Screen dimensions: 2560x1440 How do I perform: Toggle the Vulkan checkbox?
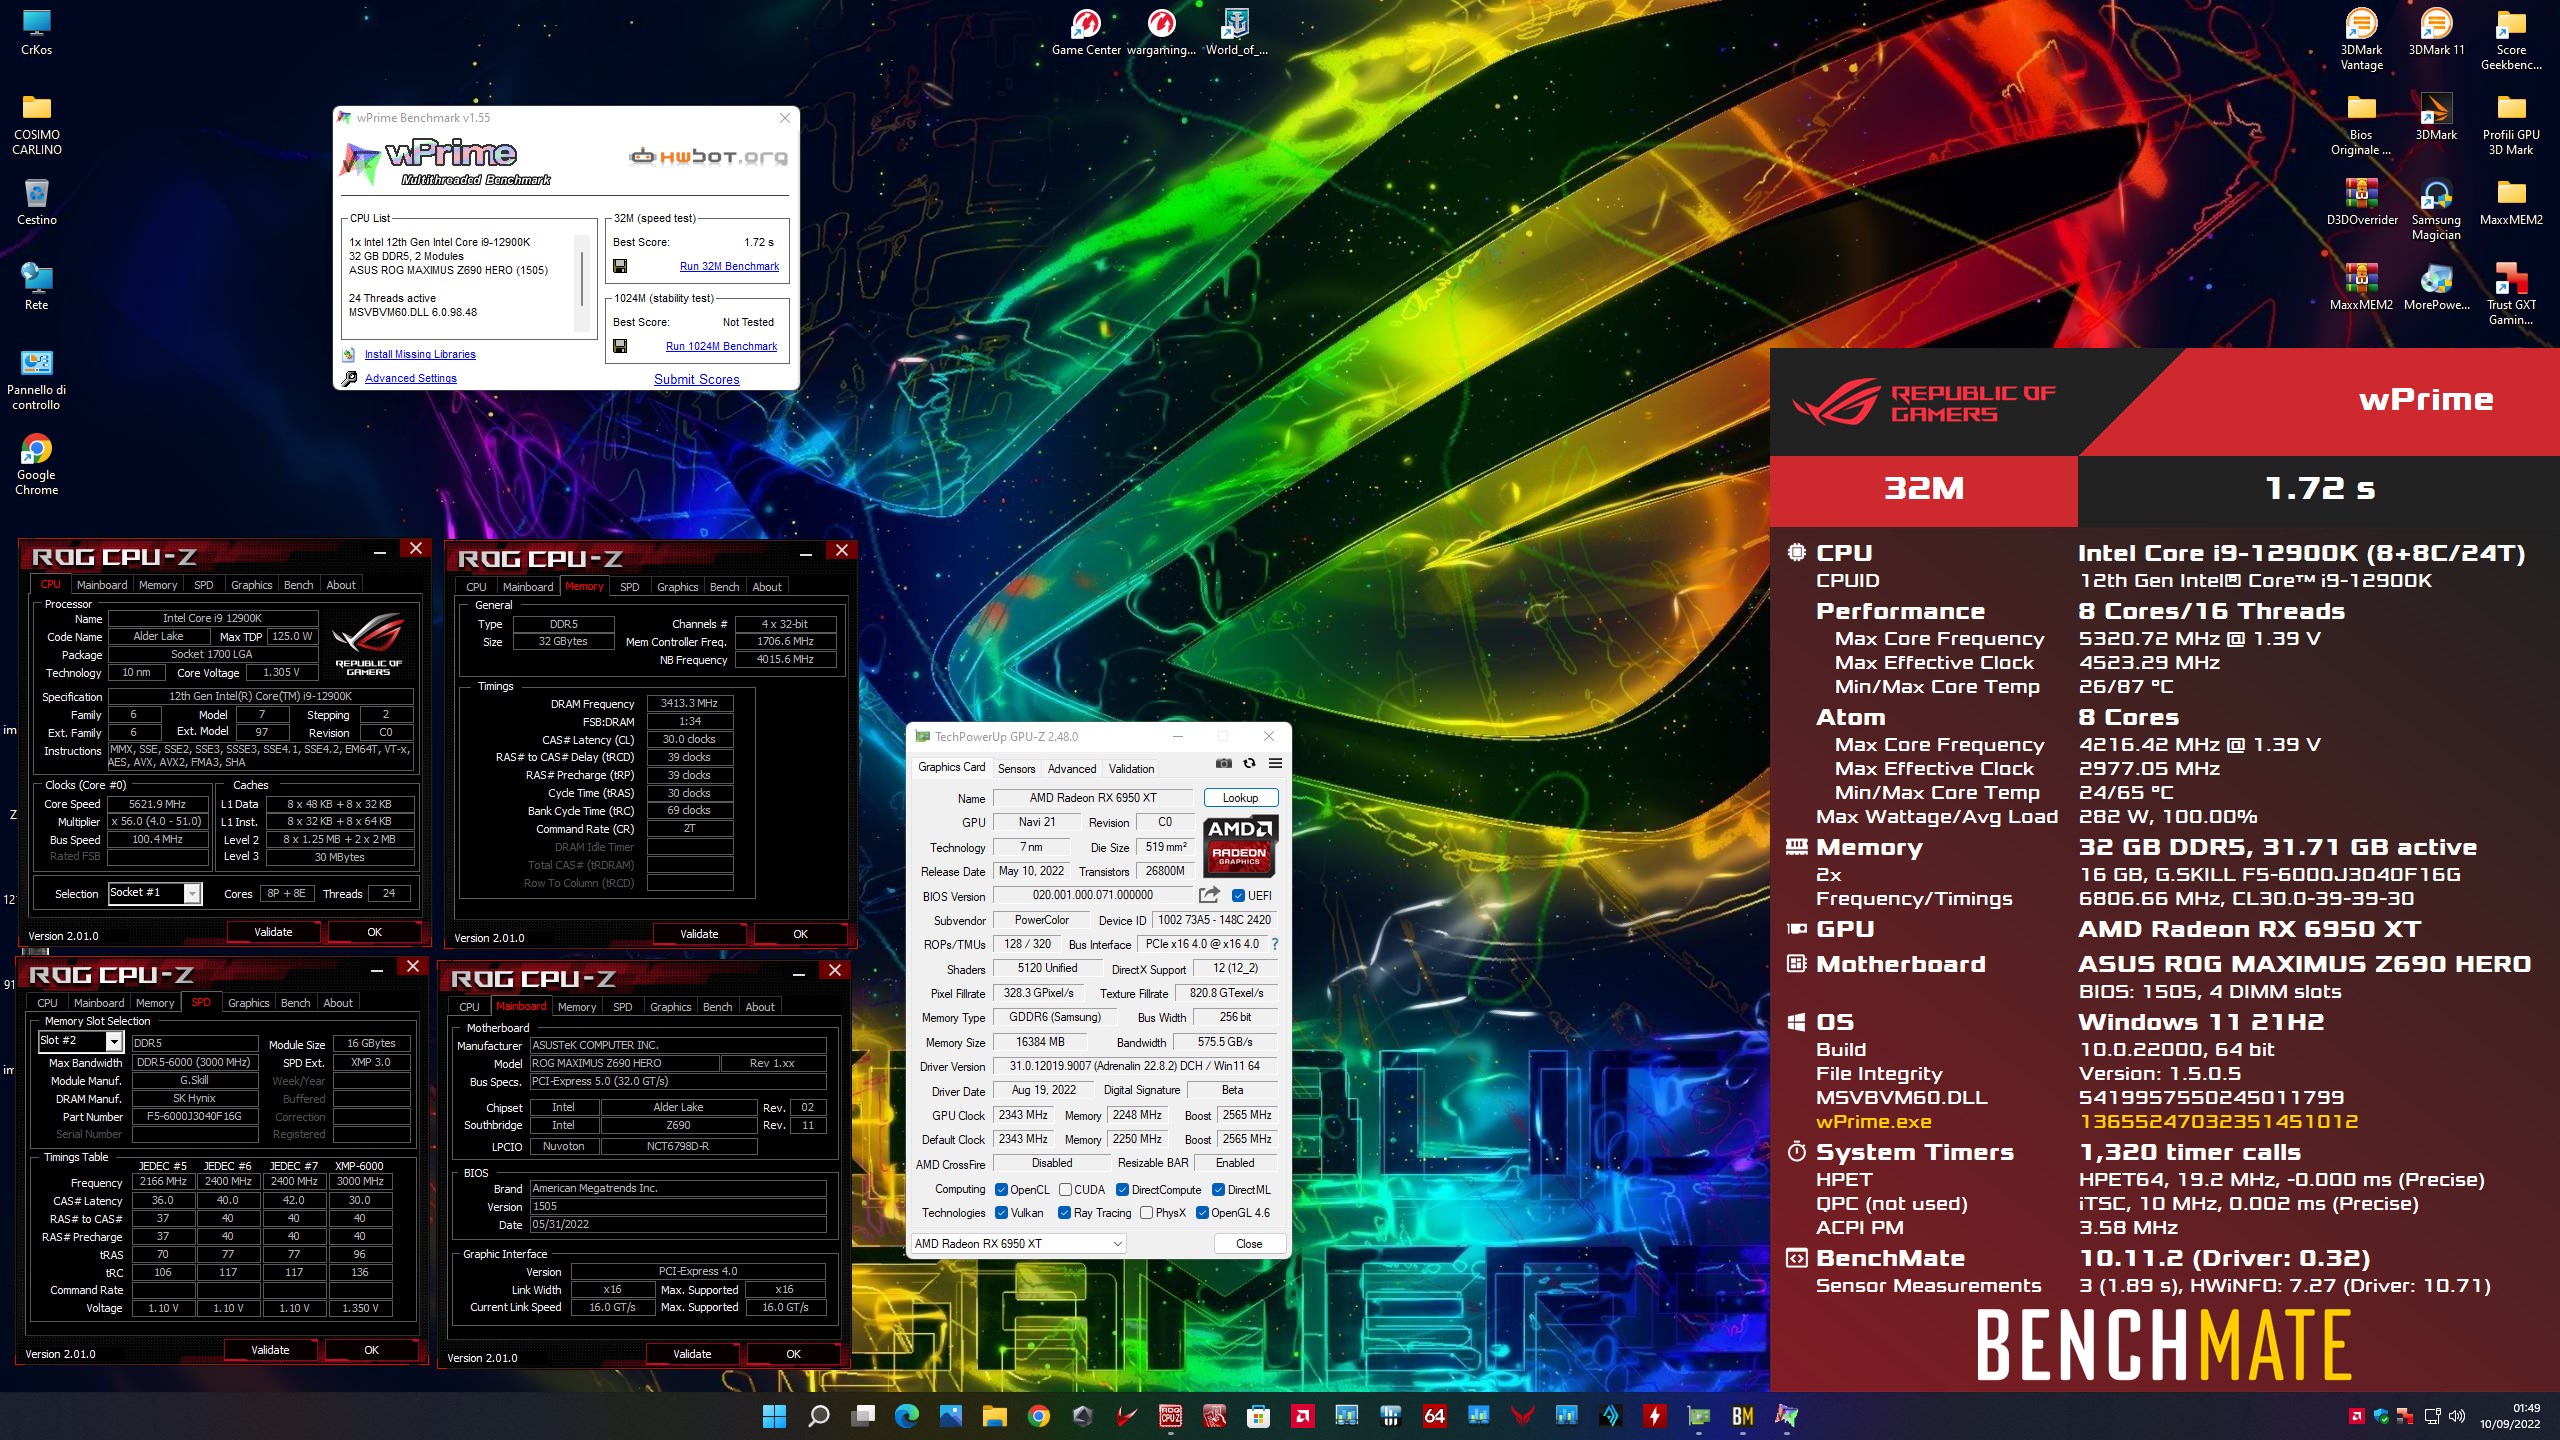[1001, 1213]
